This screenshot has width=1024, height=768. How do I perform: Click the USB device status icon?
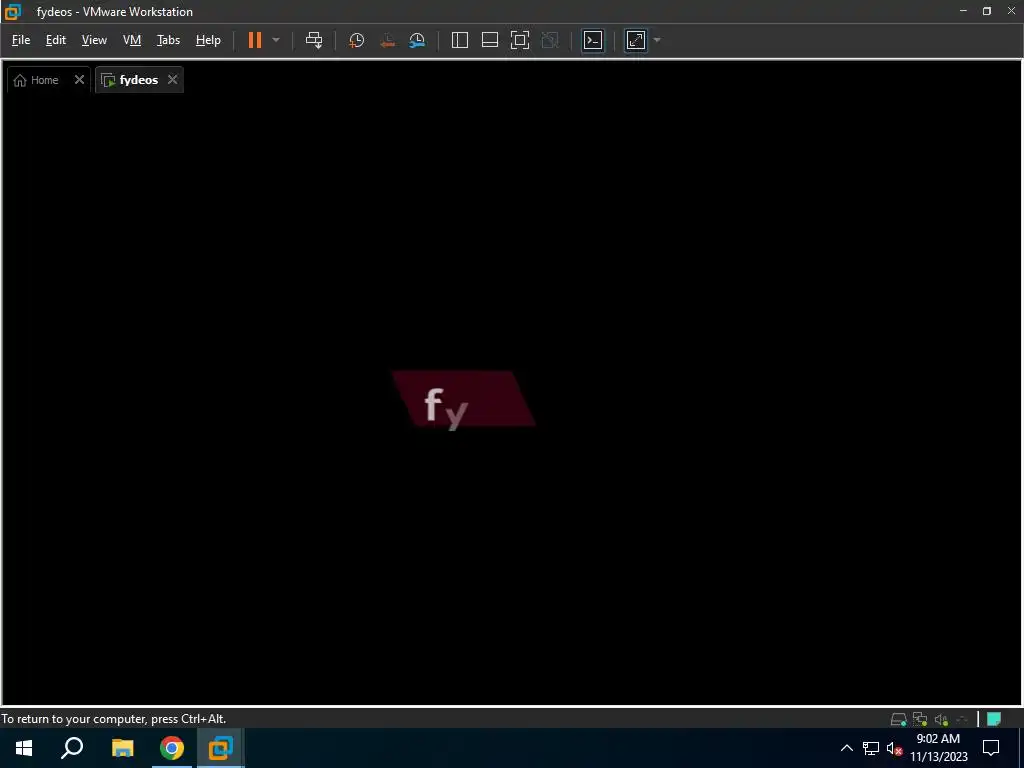click(962, 720)
